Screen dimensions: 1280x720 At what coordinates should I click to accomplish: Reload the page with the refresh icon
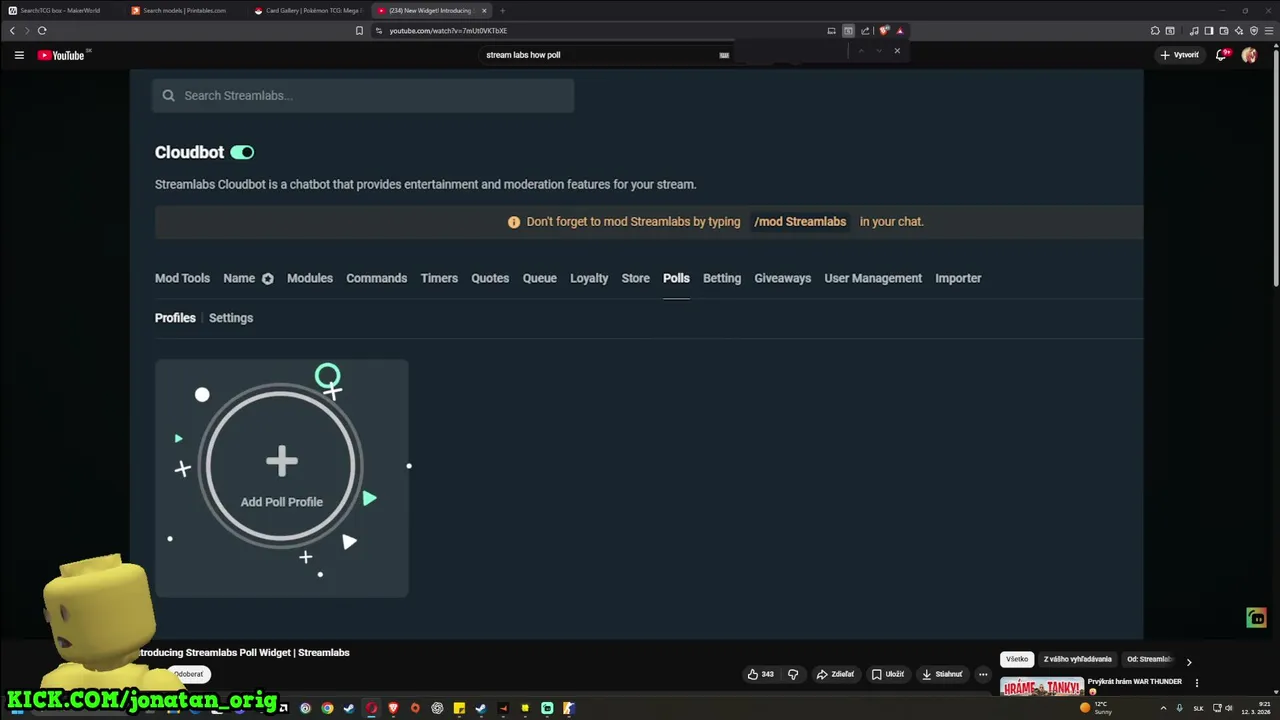pyautogui.click(x=42, y=31)
